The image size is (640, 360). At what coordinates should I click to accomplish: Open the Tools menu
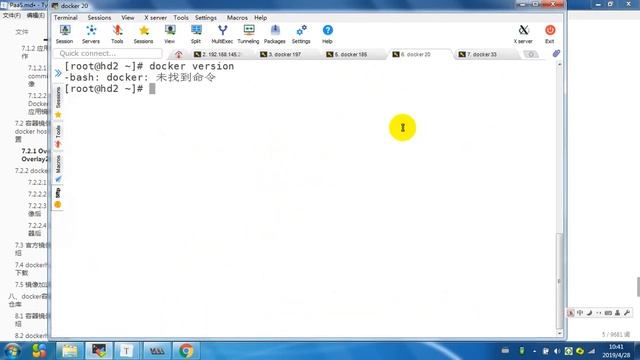(181, 18)
